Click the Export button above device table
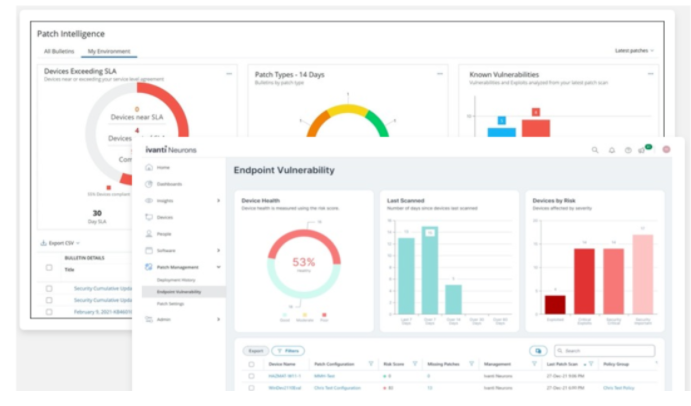The image size is (691, 406). [x=255, y=351]
